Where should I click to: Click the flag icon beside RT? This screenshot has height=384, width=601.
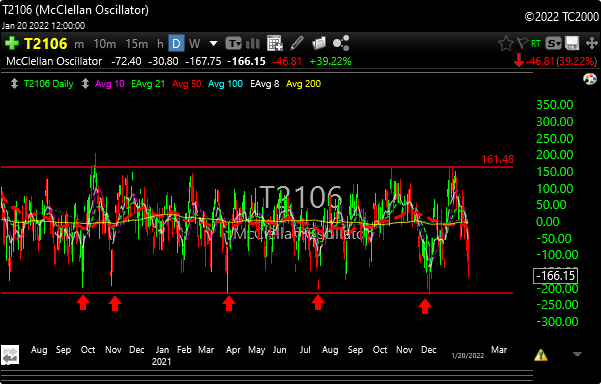(x=522, y=43)
